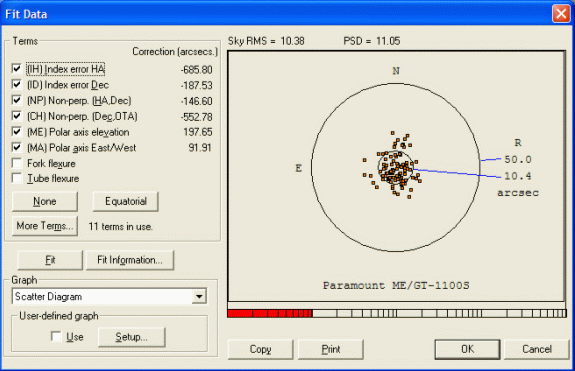Screen dimensions: 575x371
Task: Check the Use user-defined graph box
Action: (x=56, y=336)
